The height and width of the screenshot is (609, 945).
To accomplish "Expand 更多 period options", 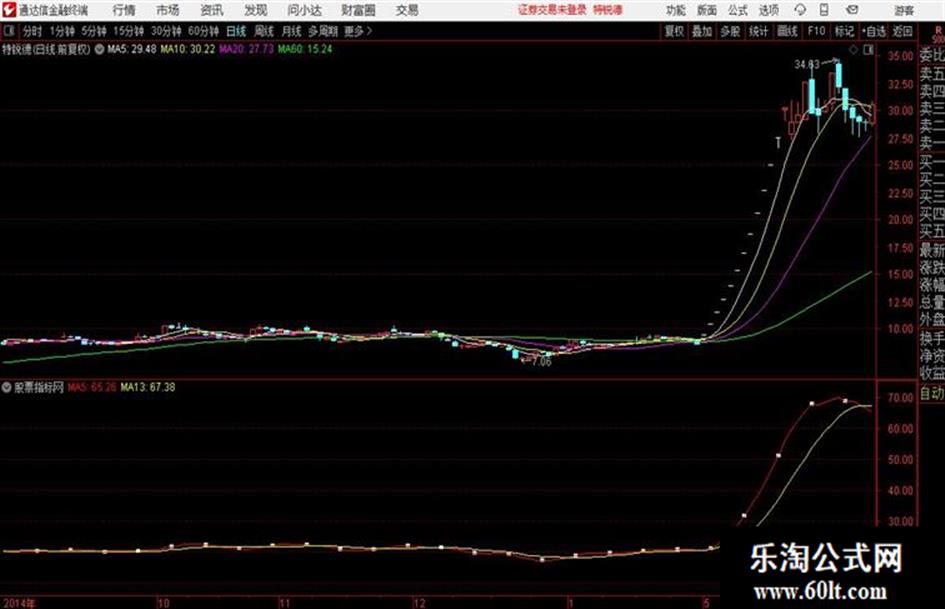I will [358, 31].
